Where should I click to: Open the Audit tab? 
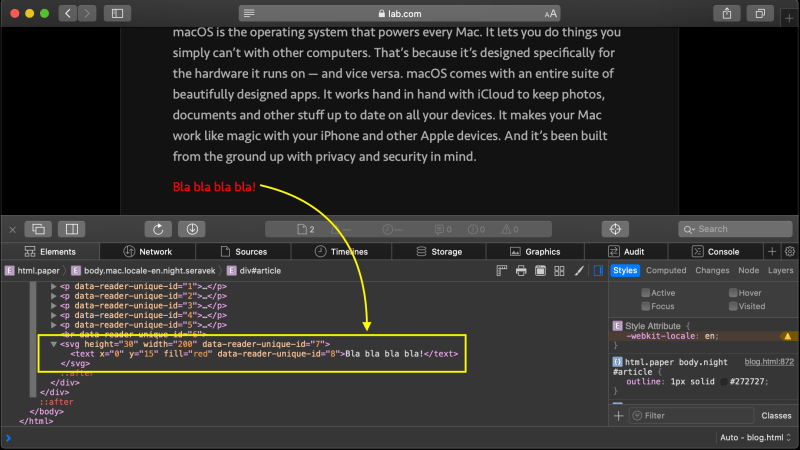click(626, 252)
